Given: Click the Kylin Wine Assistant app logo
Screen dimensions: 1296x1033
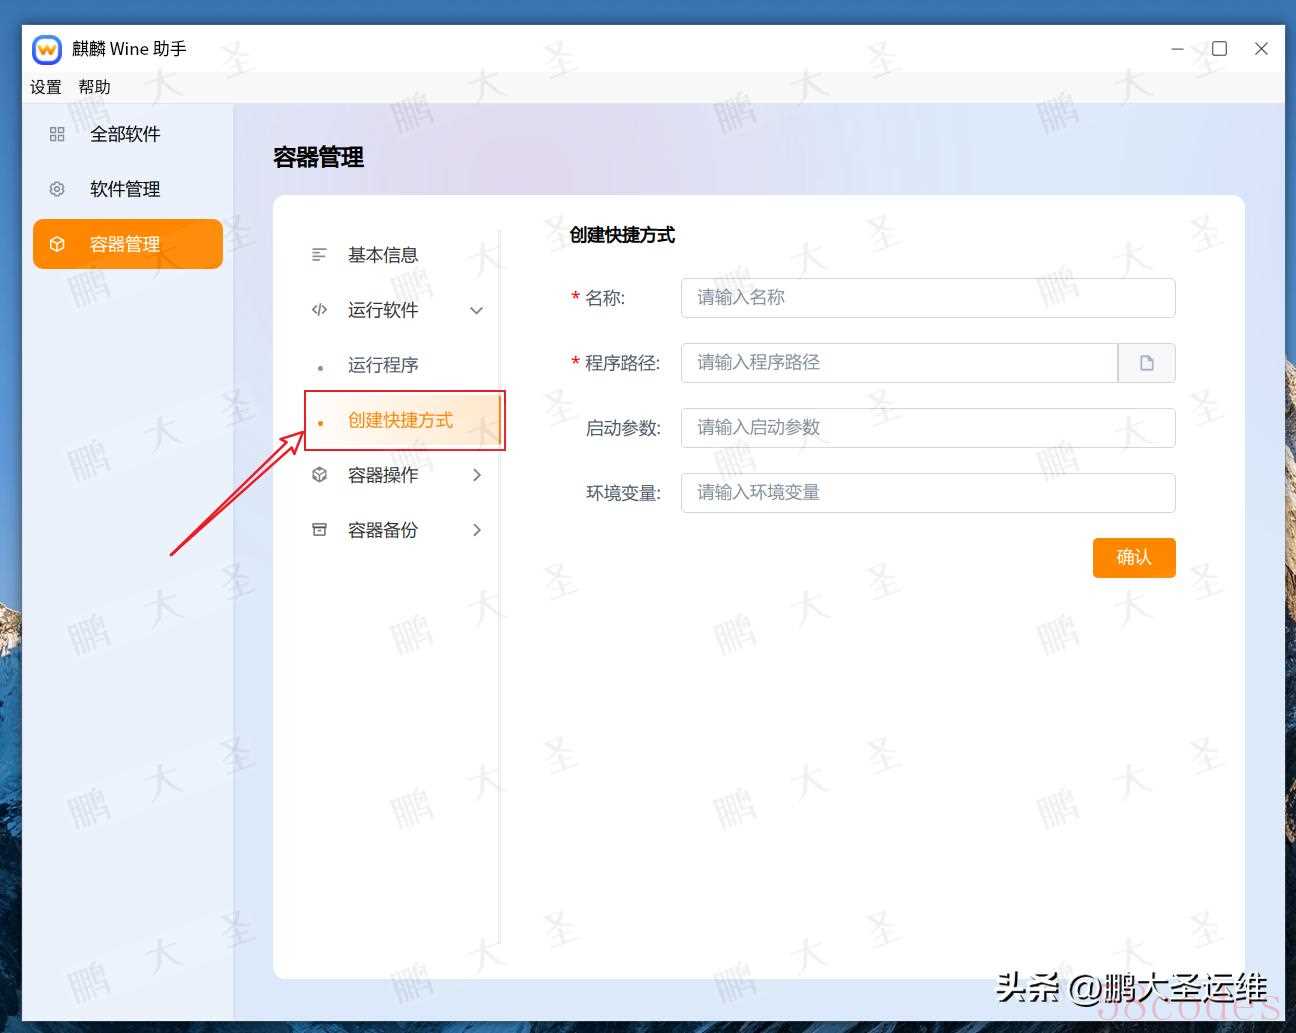Looking at the screenshot, I should (x=47, y=49).
